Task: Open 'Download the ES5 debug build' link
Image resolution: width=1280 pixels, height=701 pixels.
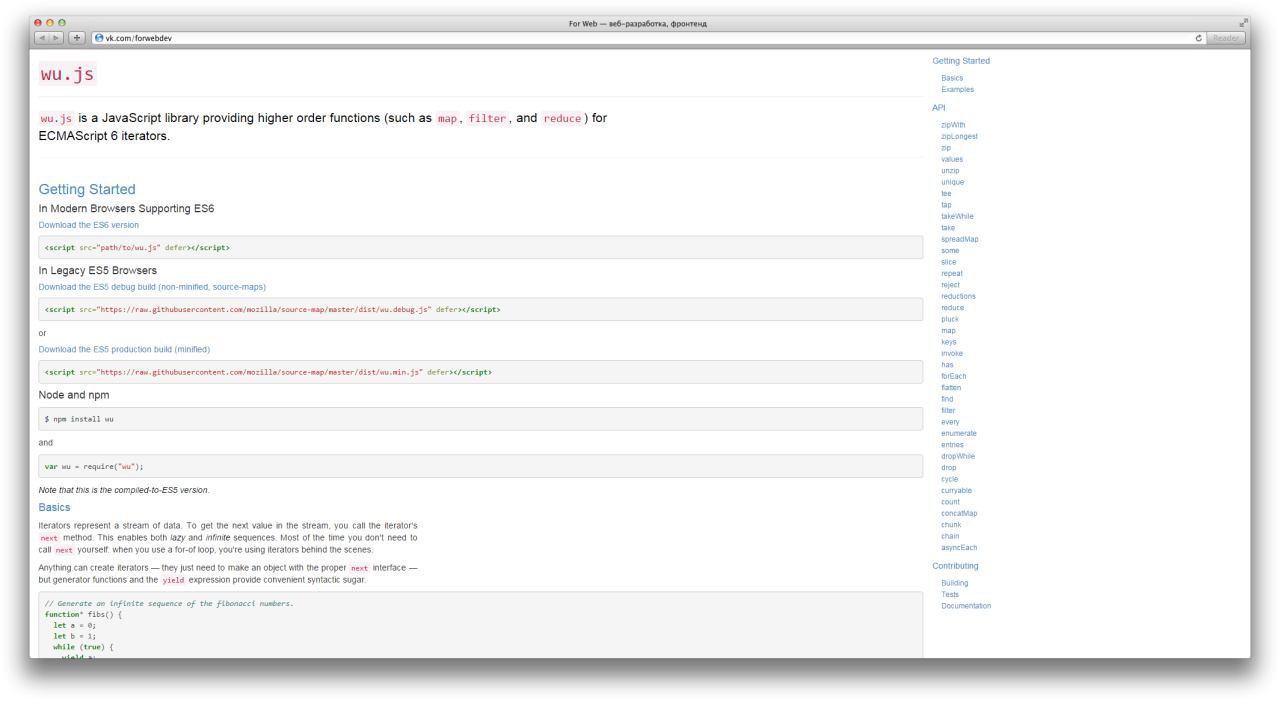Action: tap(152, 287)
